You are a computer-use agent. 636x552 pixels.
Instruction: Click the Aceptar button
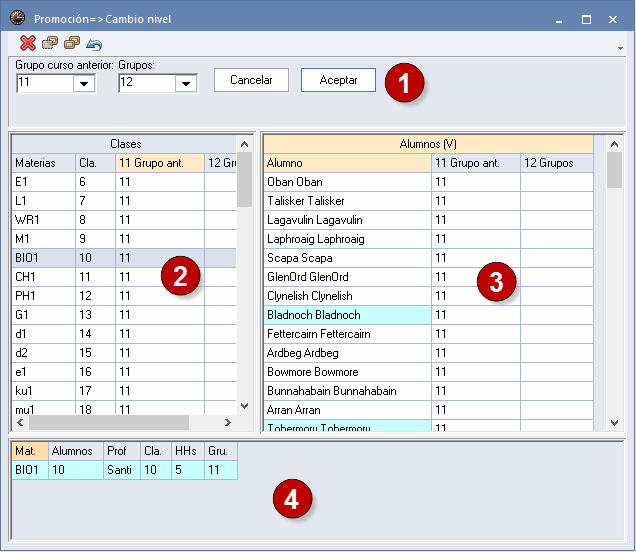(338, 80)
